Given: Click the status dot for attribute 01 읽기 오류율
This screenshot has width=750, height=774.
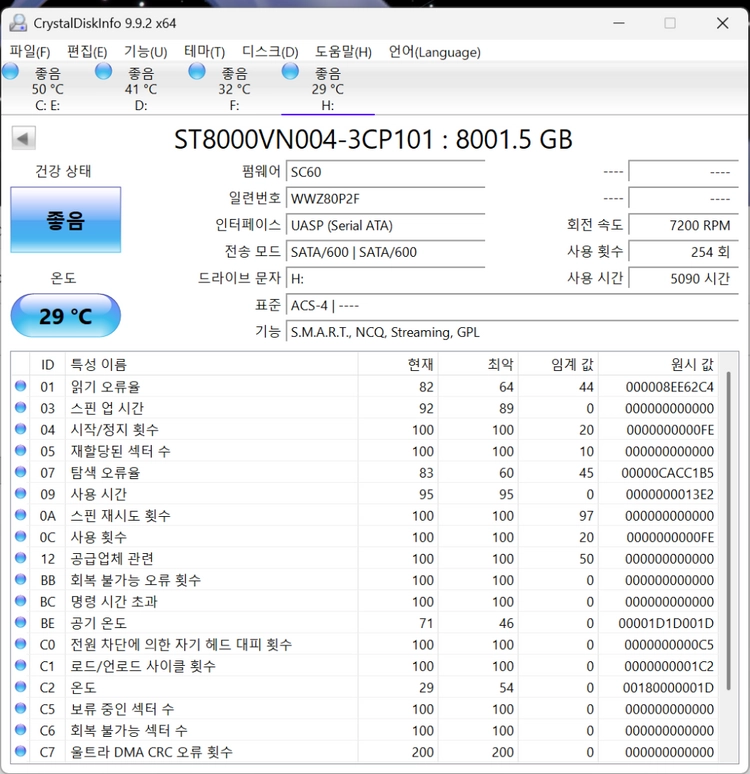Looking at the screenshot, I should point(20,386).
